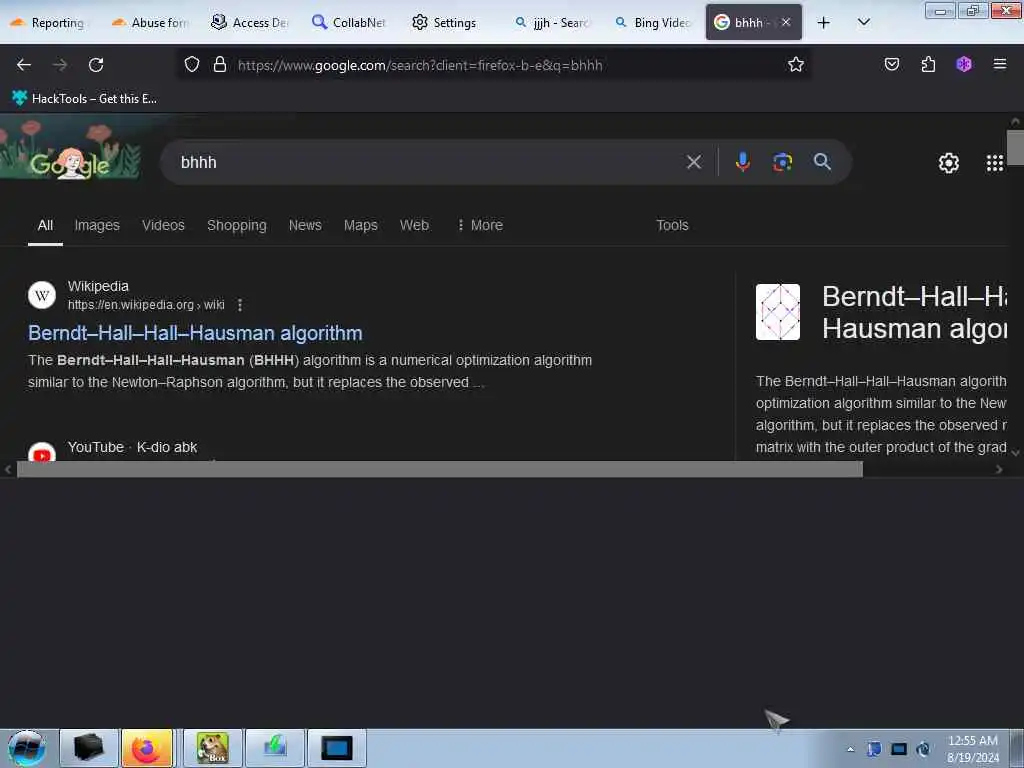Image resolution: width=1024 pixels, height=768 pixels.
Task: Click the scroll right arrow
Action: point(999,469)
